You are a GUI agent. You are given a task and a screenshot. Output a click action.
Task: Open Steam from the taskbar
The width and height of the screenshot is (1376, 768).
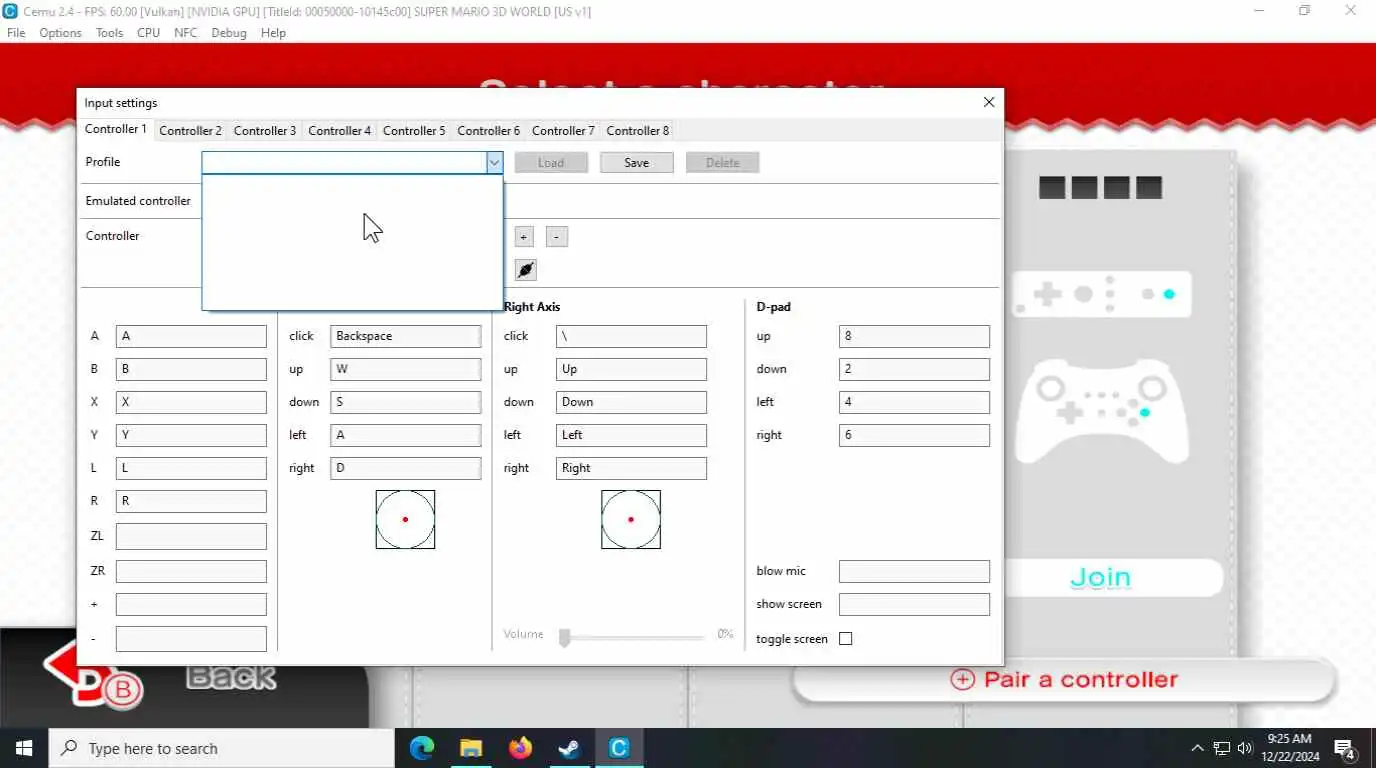pyautogui.click(x=569, y=748)
